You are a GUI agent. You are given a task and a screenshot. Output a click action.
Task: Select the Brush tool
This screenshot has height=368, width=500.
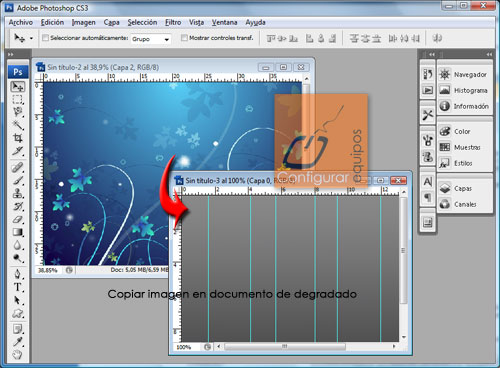pyautogui.click(x=18, y=180)
